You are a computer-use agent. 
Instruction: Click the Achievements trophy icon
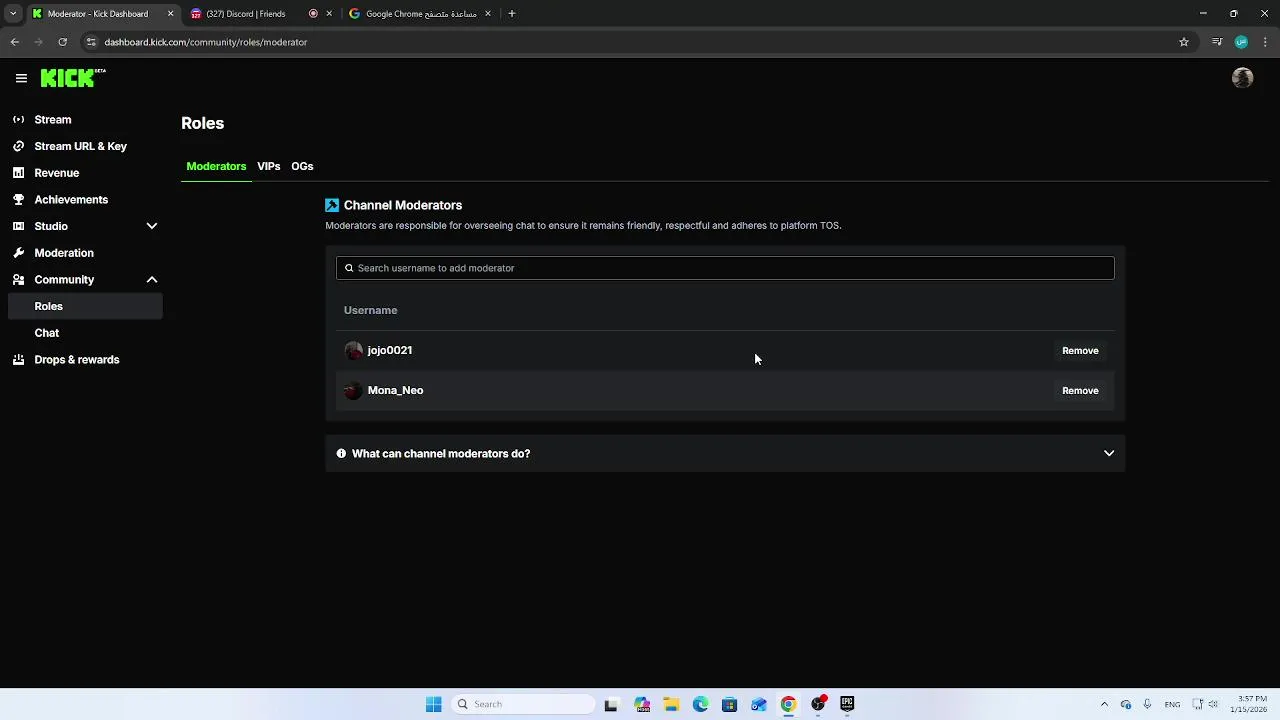click(x=18, y=199)
